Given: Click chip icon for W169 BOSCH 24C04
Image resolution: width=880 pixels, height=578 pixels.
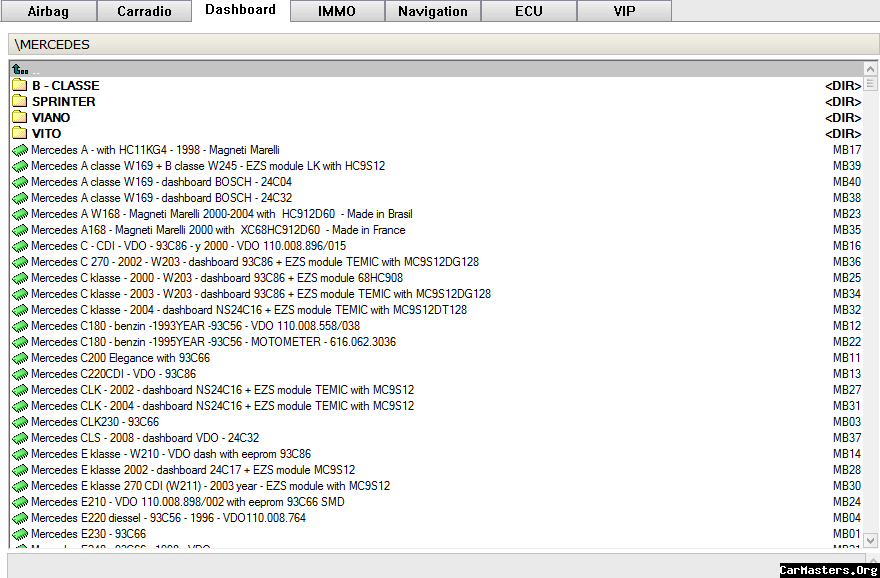Looking at the screenshot, I should [x=20, y=182].
